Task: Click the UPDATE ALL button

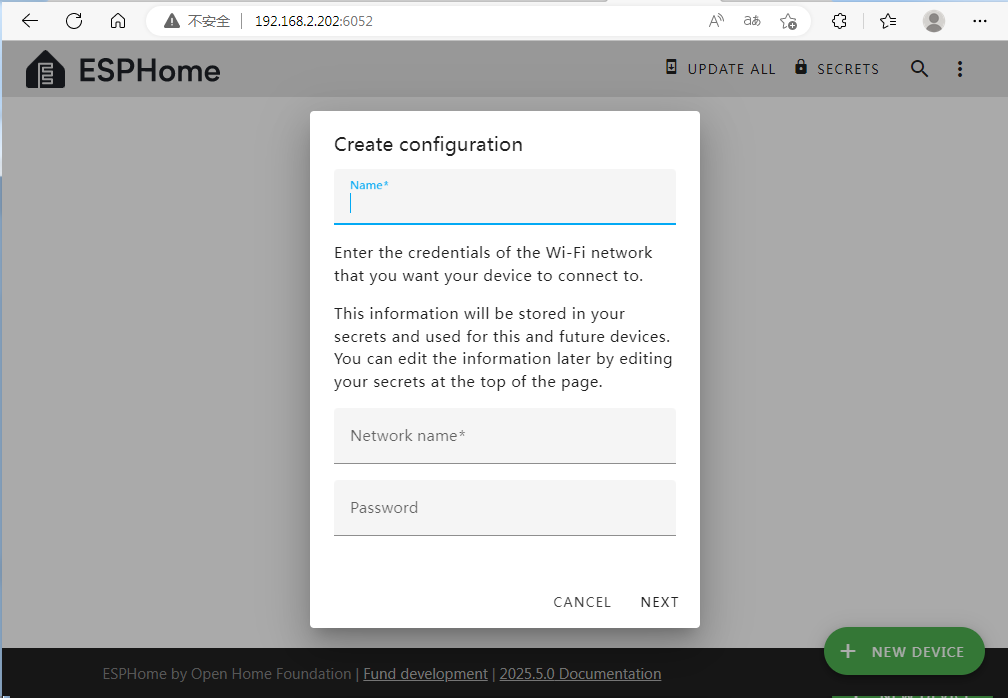Action: [721, 69]
